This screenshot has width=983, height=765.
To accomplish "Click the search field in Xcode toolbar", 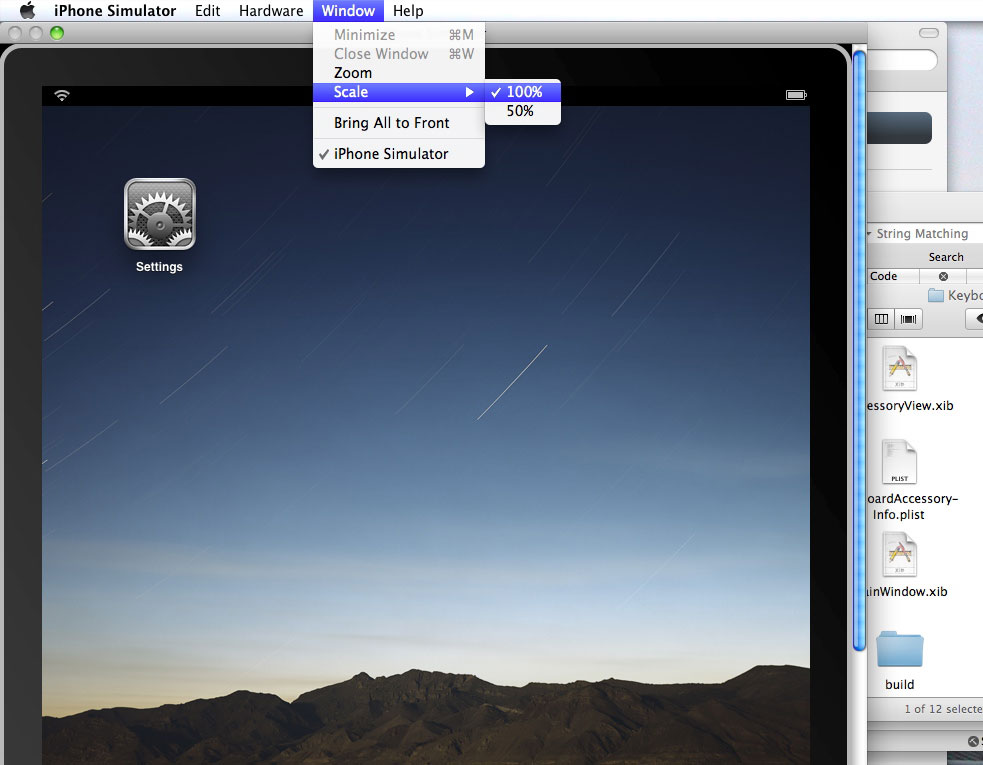I will [x=902, y=60].
